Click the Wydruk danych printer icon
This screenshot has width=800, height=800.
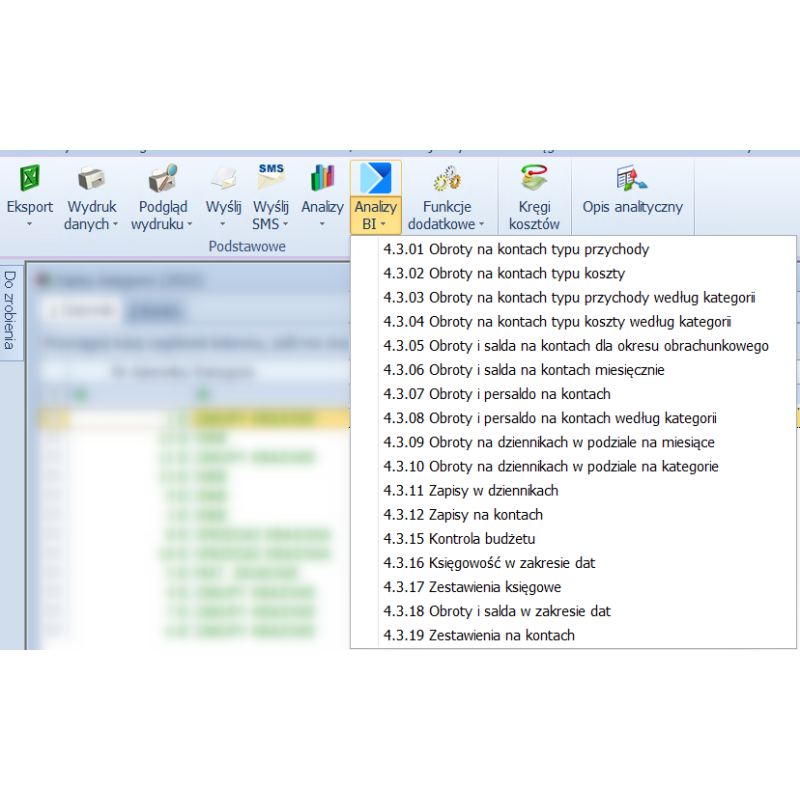coord(92,179)
